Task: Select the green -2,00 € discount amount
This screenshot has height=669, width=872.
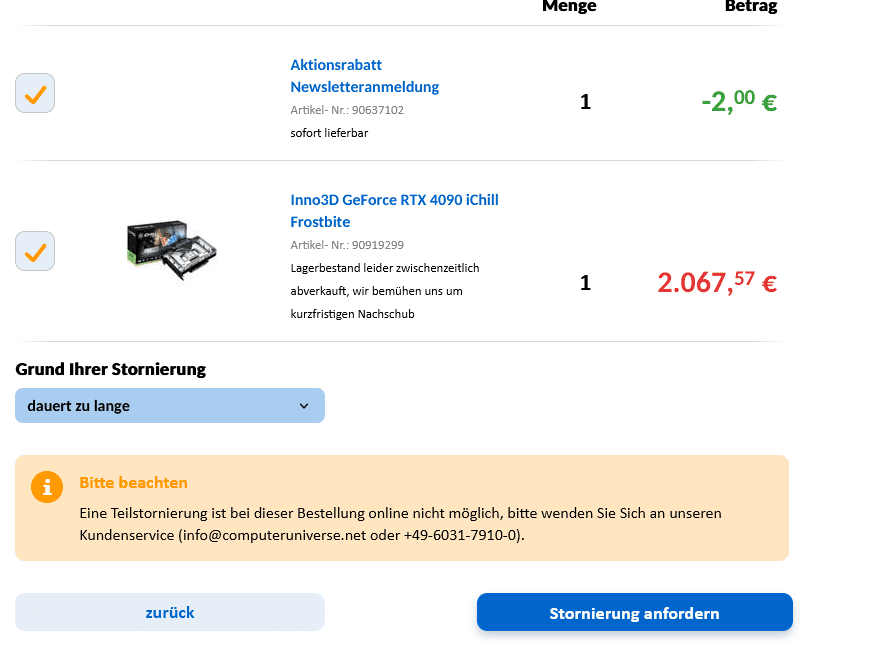Action: [x=739, y=101]
